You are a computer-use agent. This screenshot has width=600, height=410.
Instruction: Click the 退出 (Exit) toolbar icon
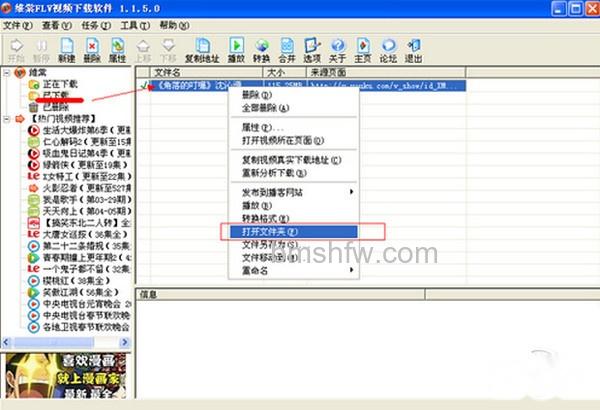coord(414,50)
